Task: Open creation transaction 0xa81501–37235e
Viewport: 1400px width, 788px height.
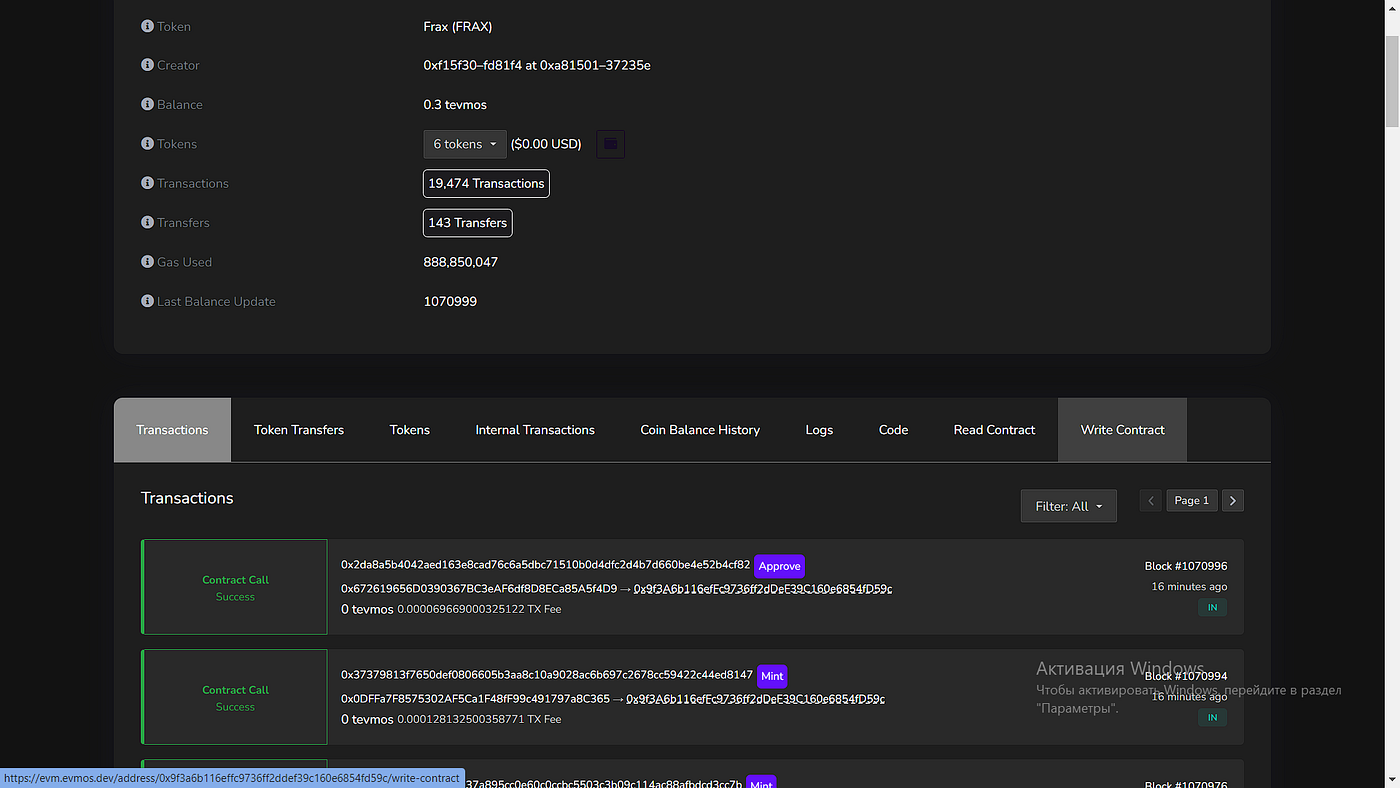Action: (x=595, y=65)
